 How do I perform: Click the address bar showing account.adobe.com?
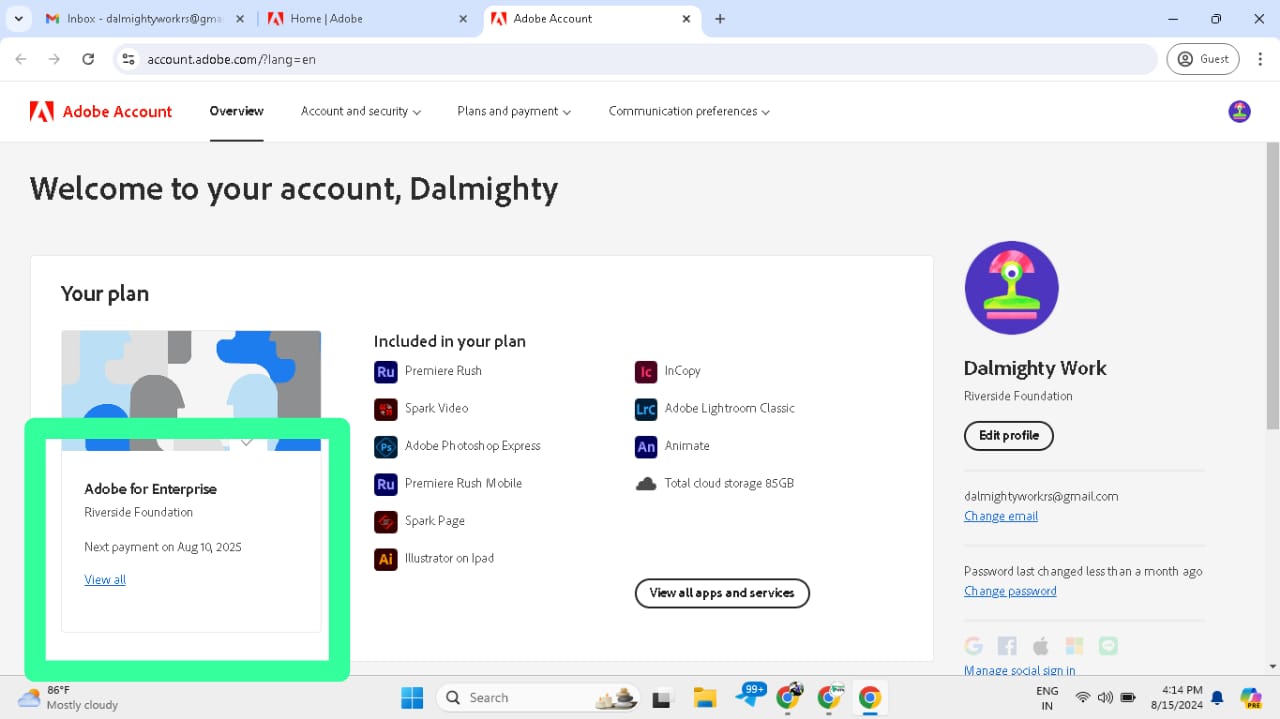pos(636,59)
